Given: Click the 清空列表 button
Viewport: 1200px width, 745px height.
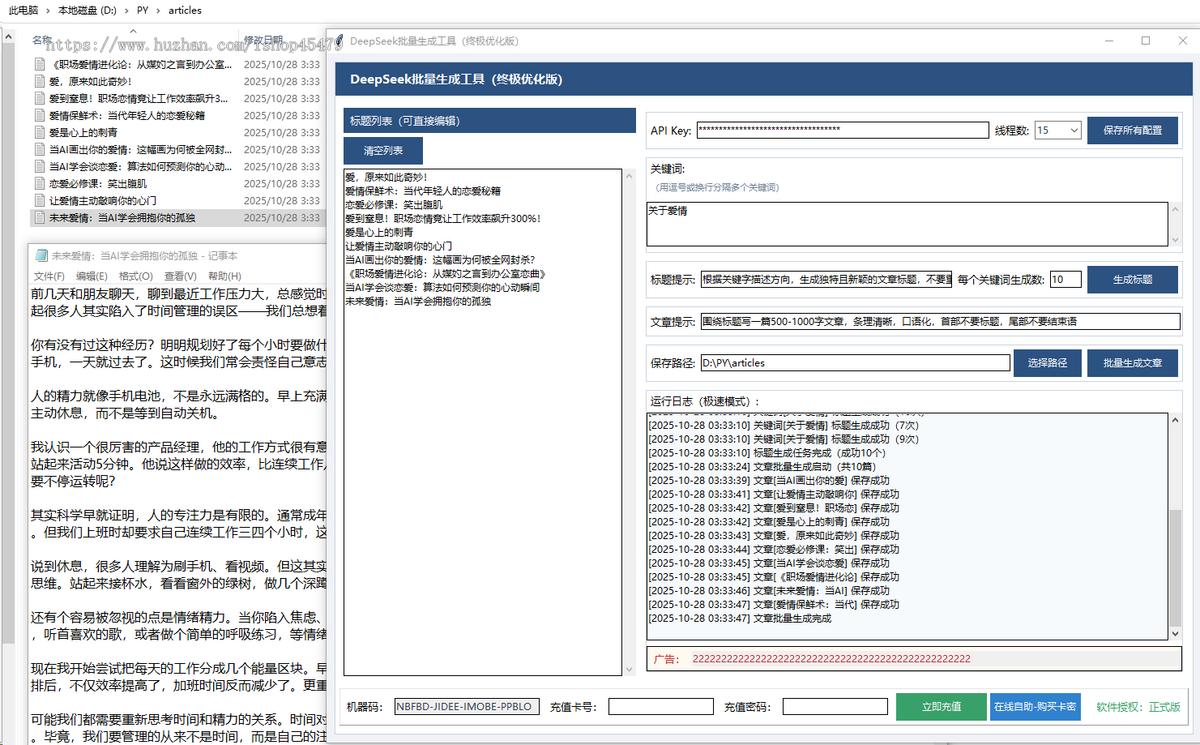Looking at the screenshot, I should coord(383,151).
